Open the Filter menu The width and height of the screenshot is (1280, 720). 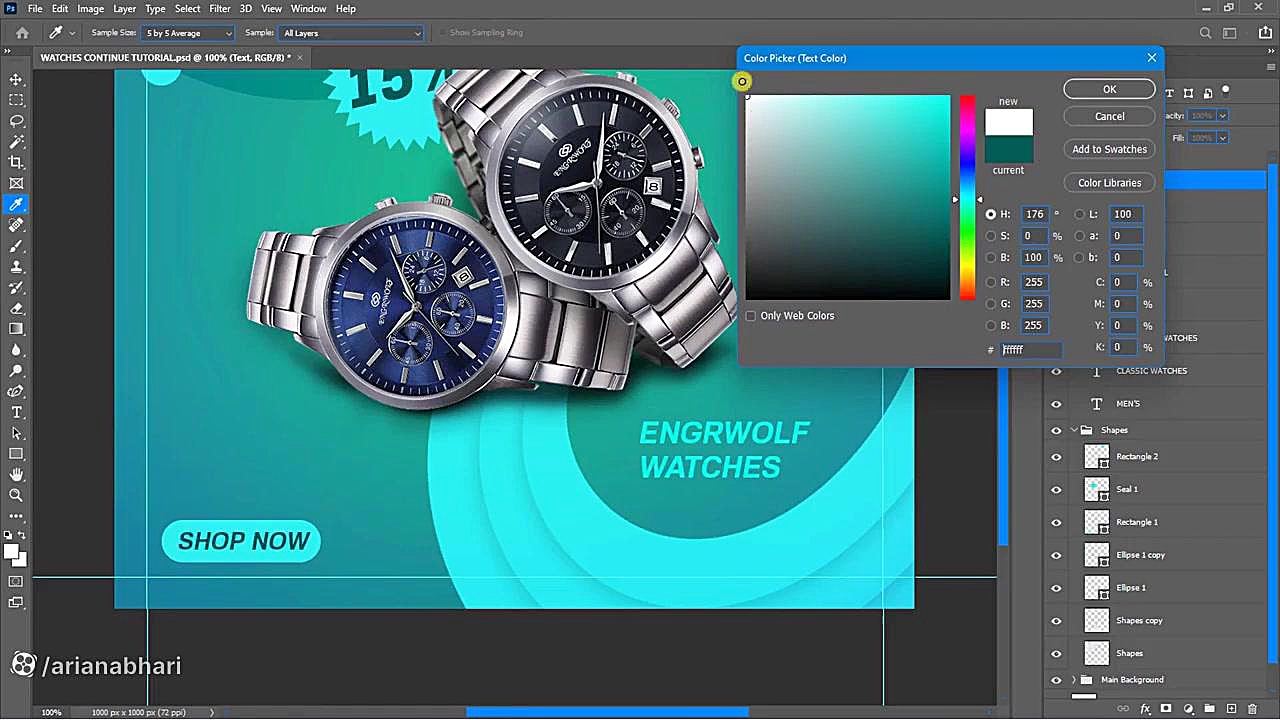pos(220,9)
